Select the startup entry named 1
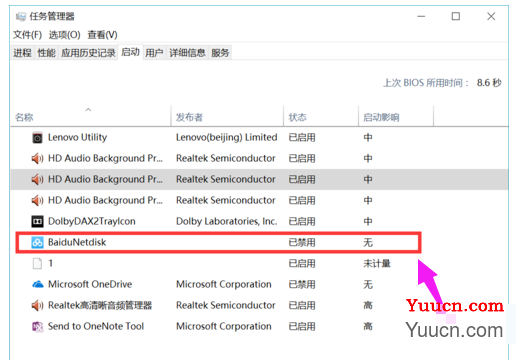516x360 pixels. 51,263
